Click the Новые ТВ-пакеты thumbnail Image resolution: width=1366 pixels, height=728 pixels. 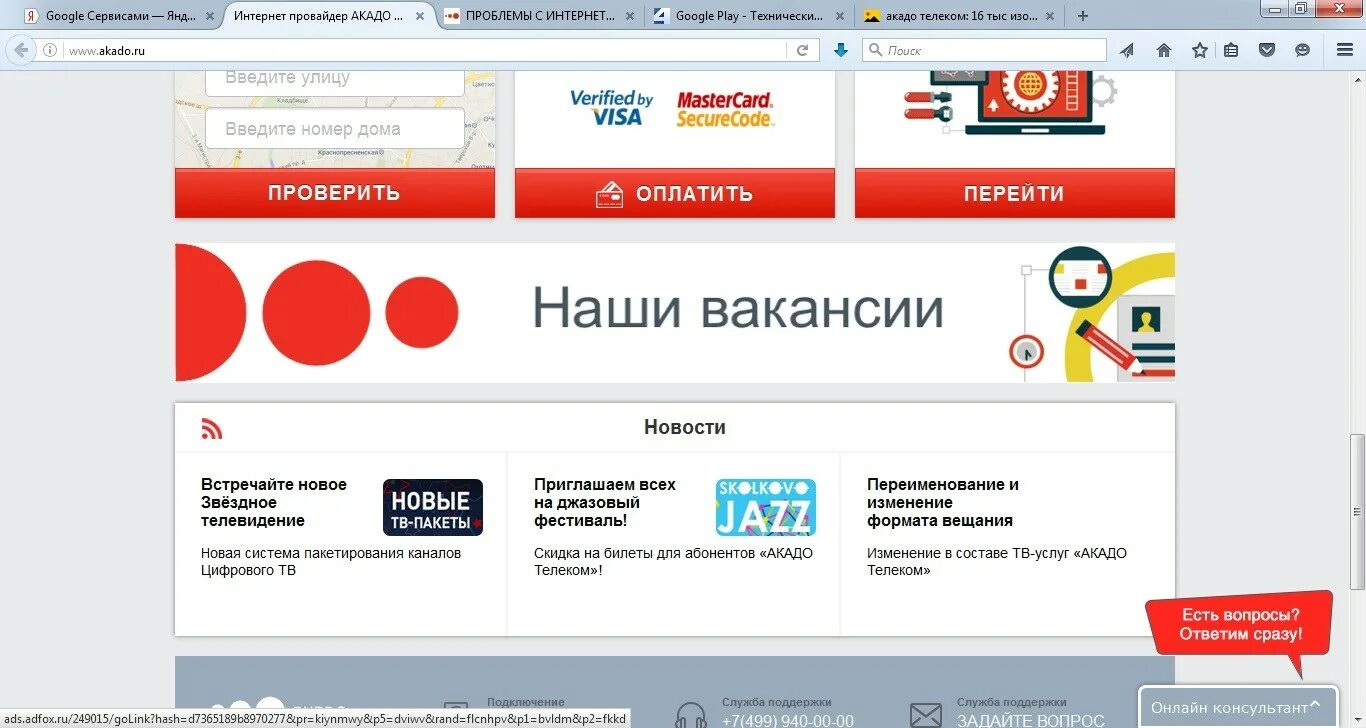coord(433,507)
